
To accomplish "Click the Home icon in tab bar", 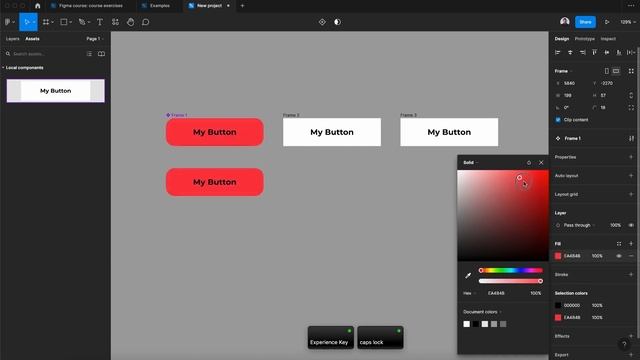I will [x=38, y=6].
